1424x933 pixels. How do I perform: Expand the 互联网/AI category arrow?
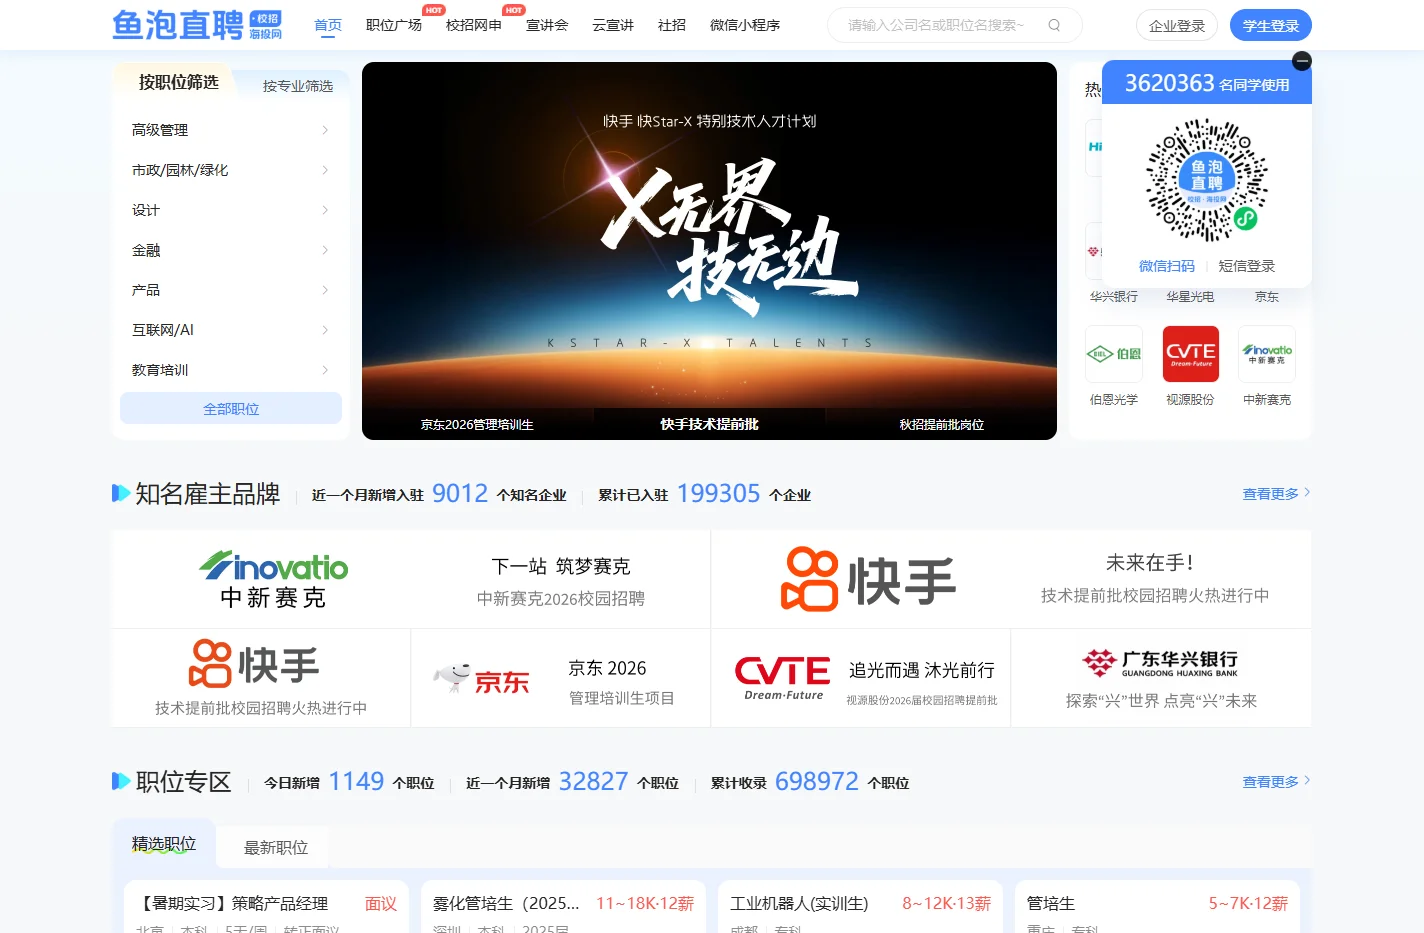(325, 330)
